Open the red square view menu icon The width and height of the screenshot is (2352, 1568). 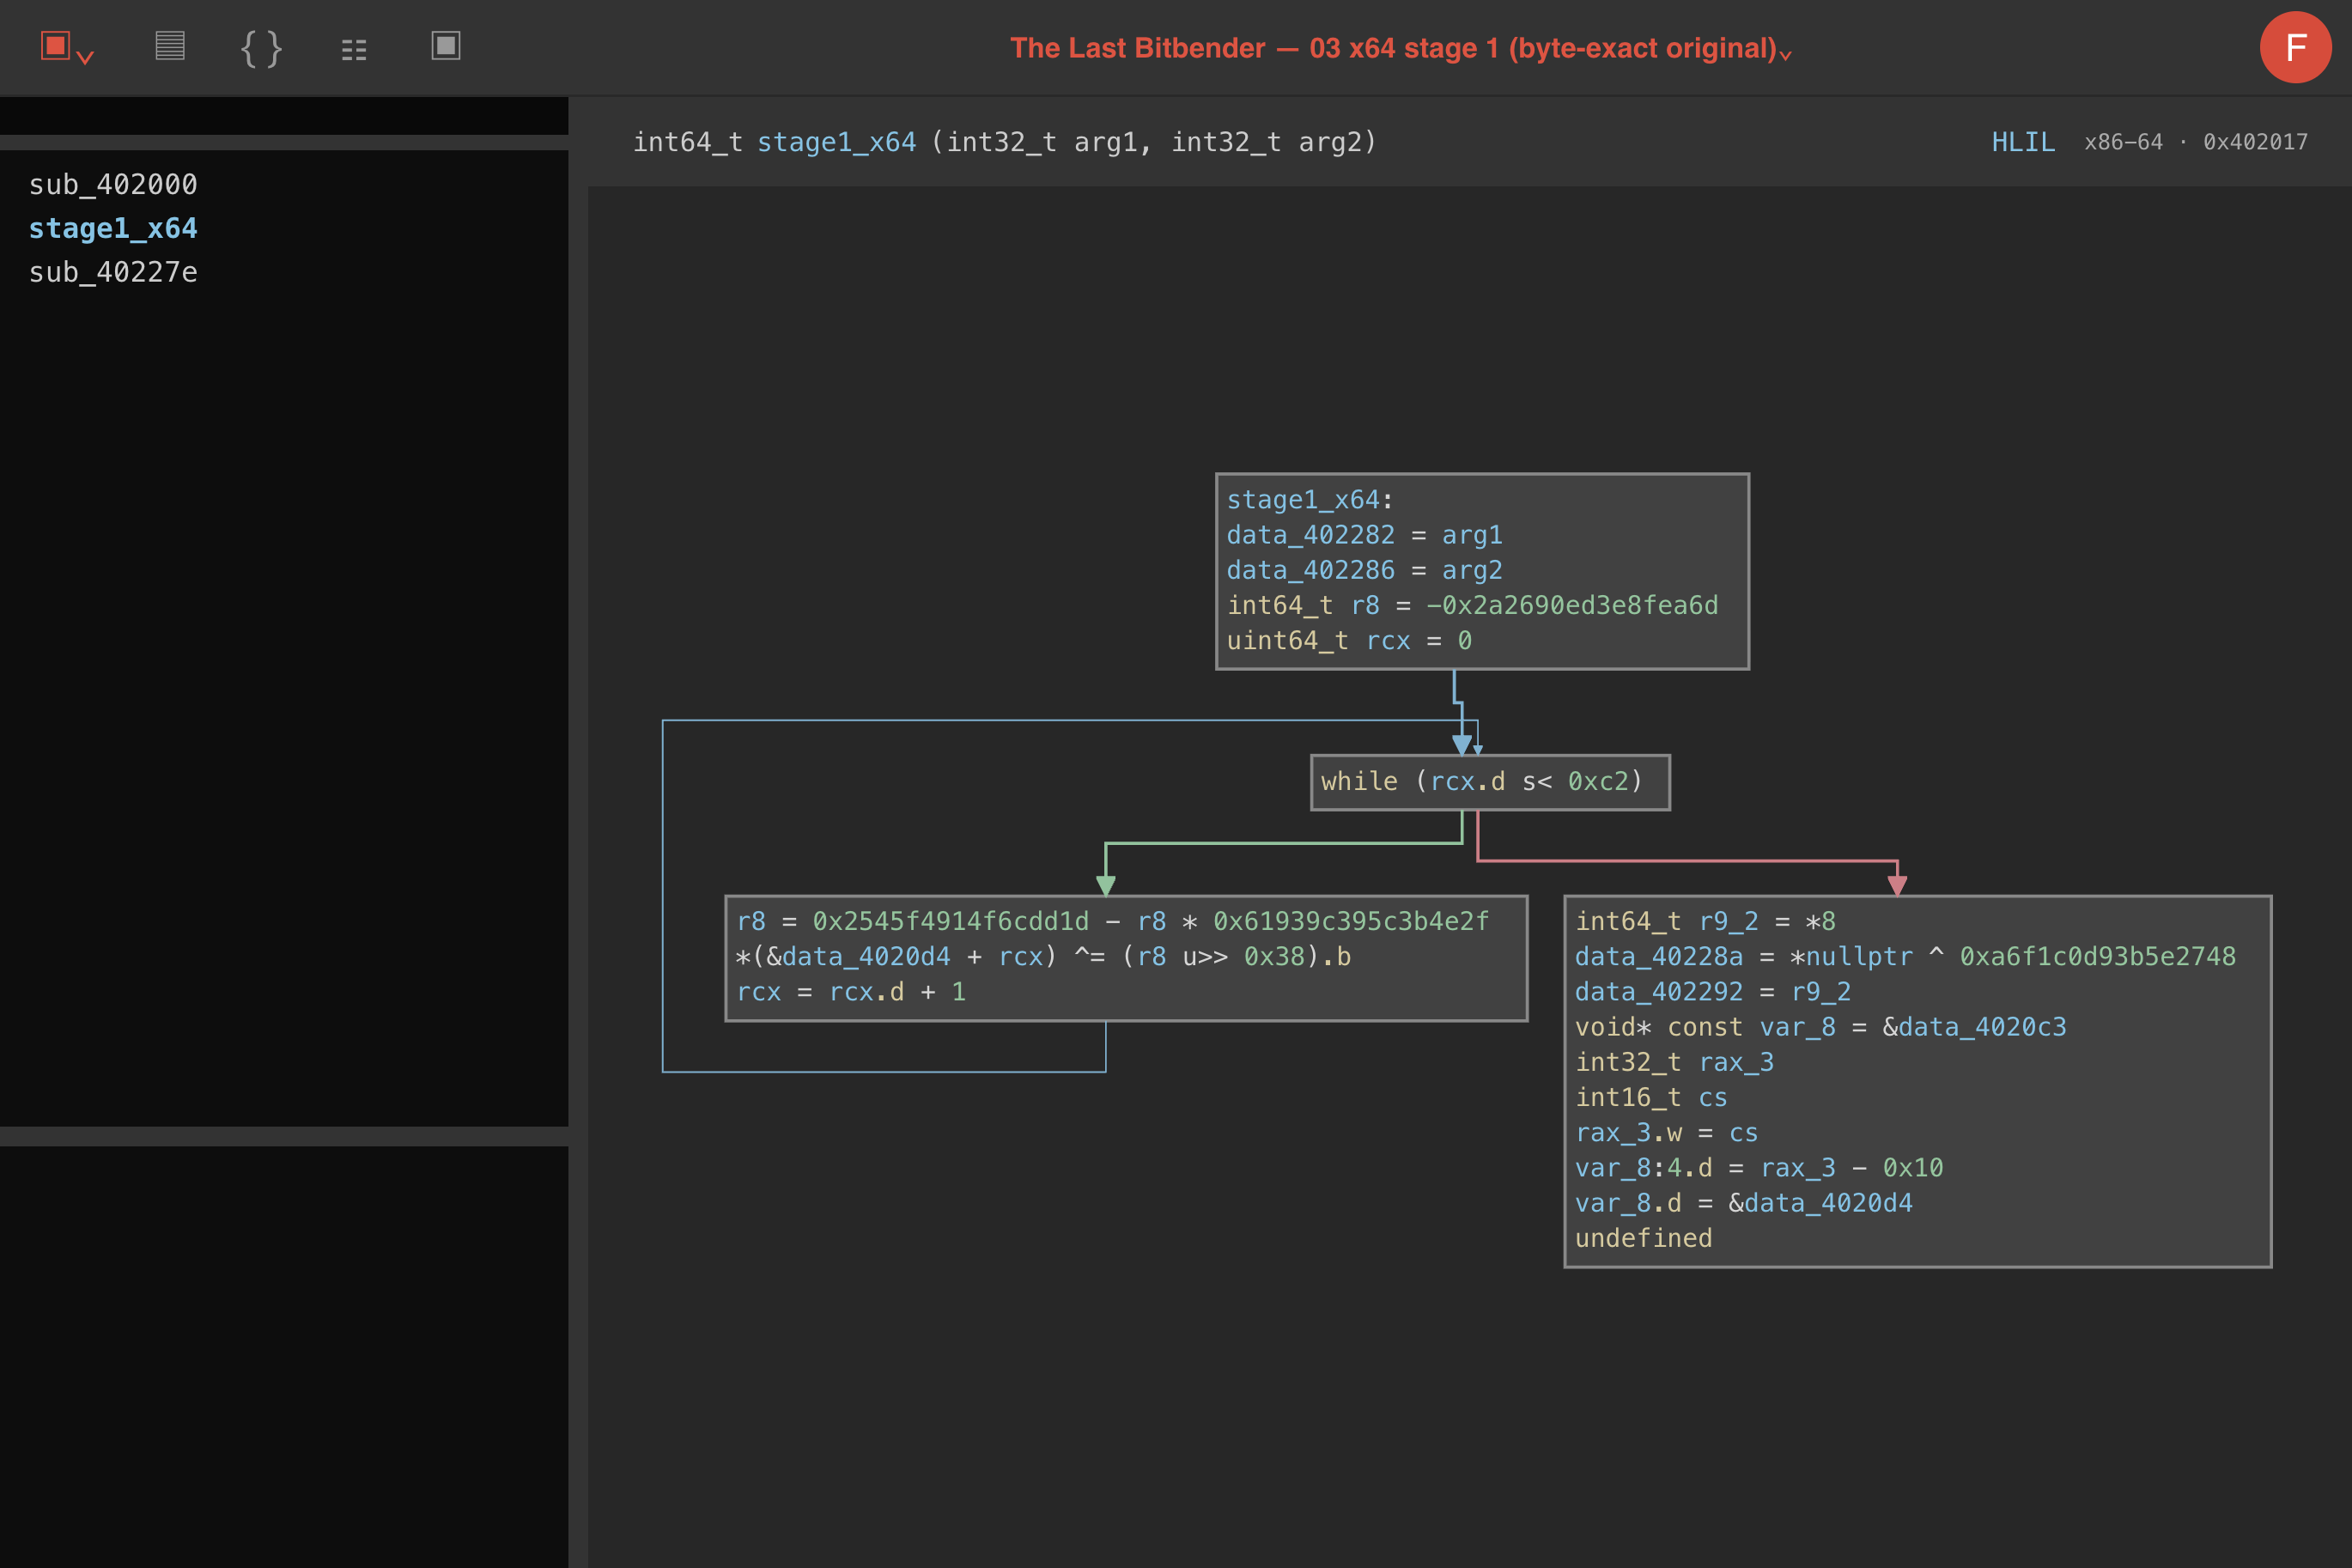coord(56,46)
